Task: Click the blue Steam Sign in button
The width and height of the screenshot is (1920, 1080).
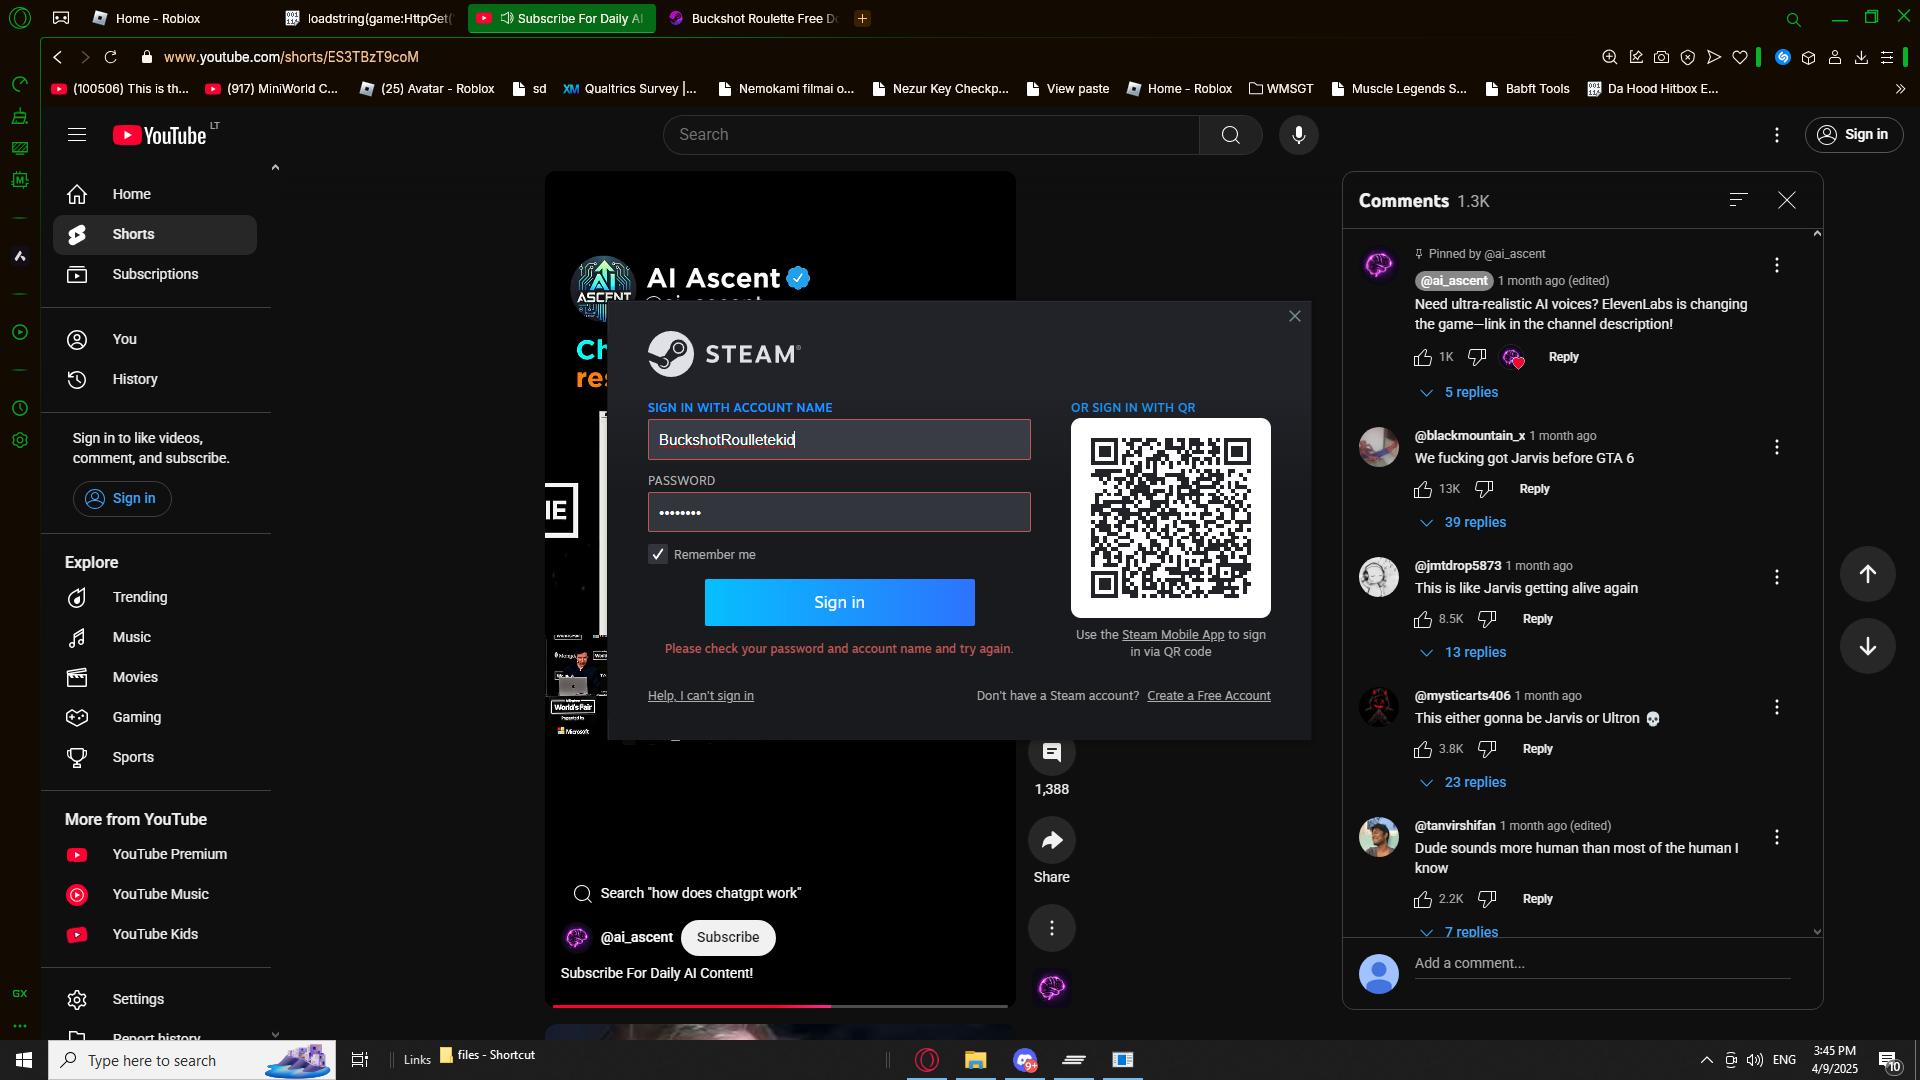Action: click(839, 602)
